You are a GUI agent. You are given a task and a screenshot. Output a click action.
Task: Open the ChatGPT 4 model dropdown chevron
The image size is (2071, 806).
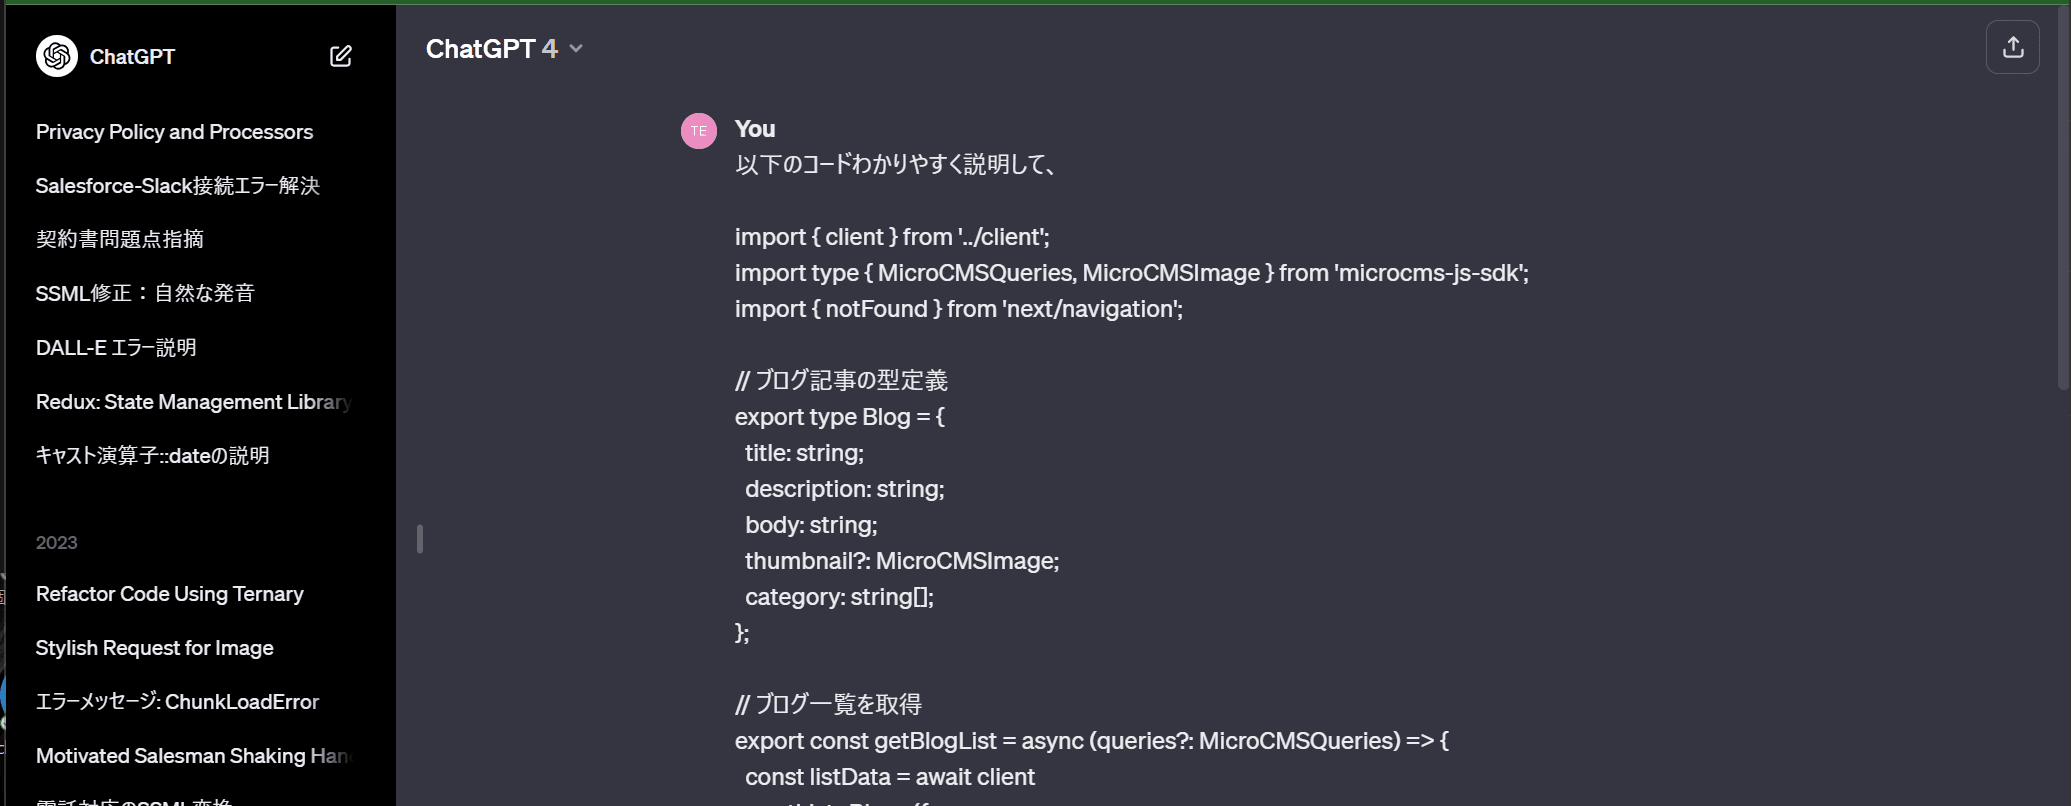click(576, 49)
